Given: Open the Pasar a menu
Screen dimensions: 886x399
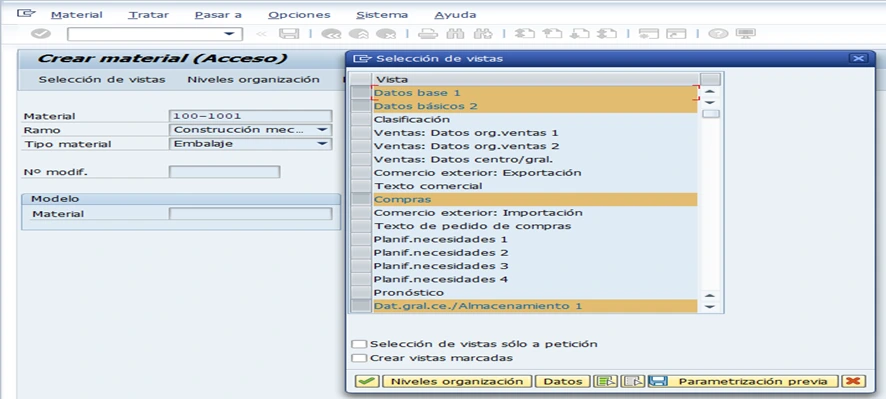Looking at the screenshot, I should tap(218, 15).
